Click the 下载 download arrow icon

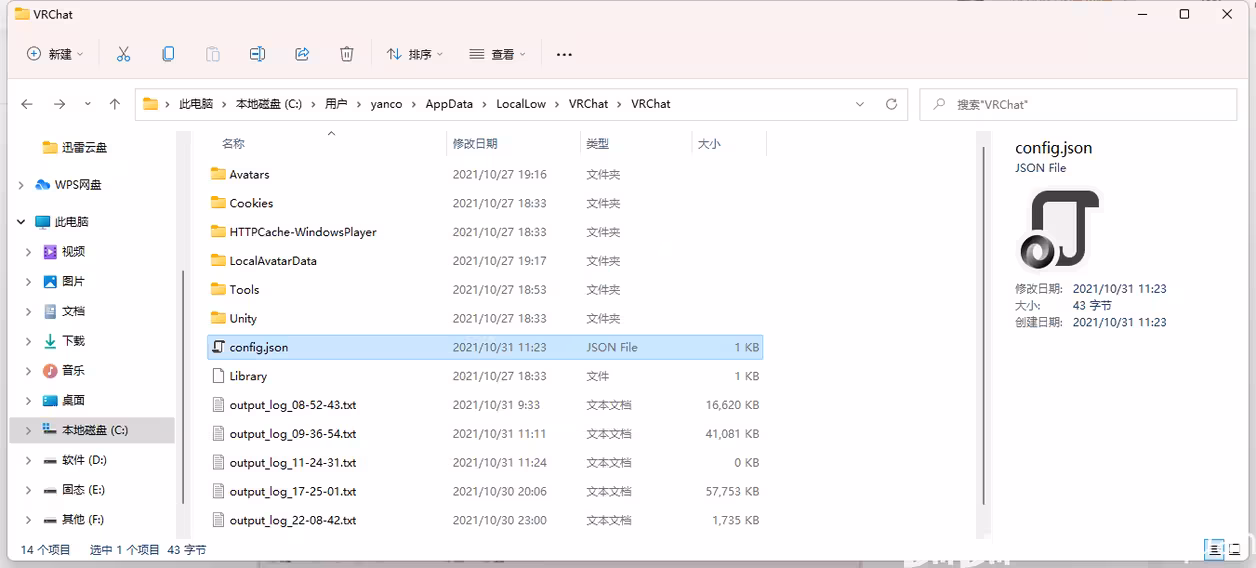pos(50,341)
